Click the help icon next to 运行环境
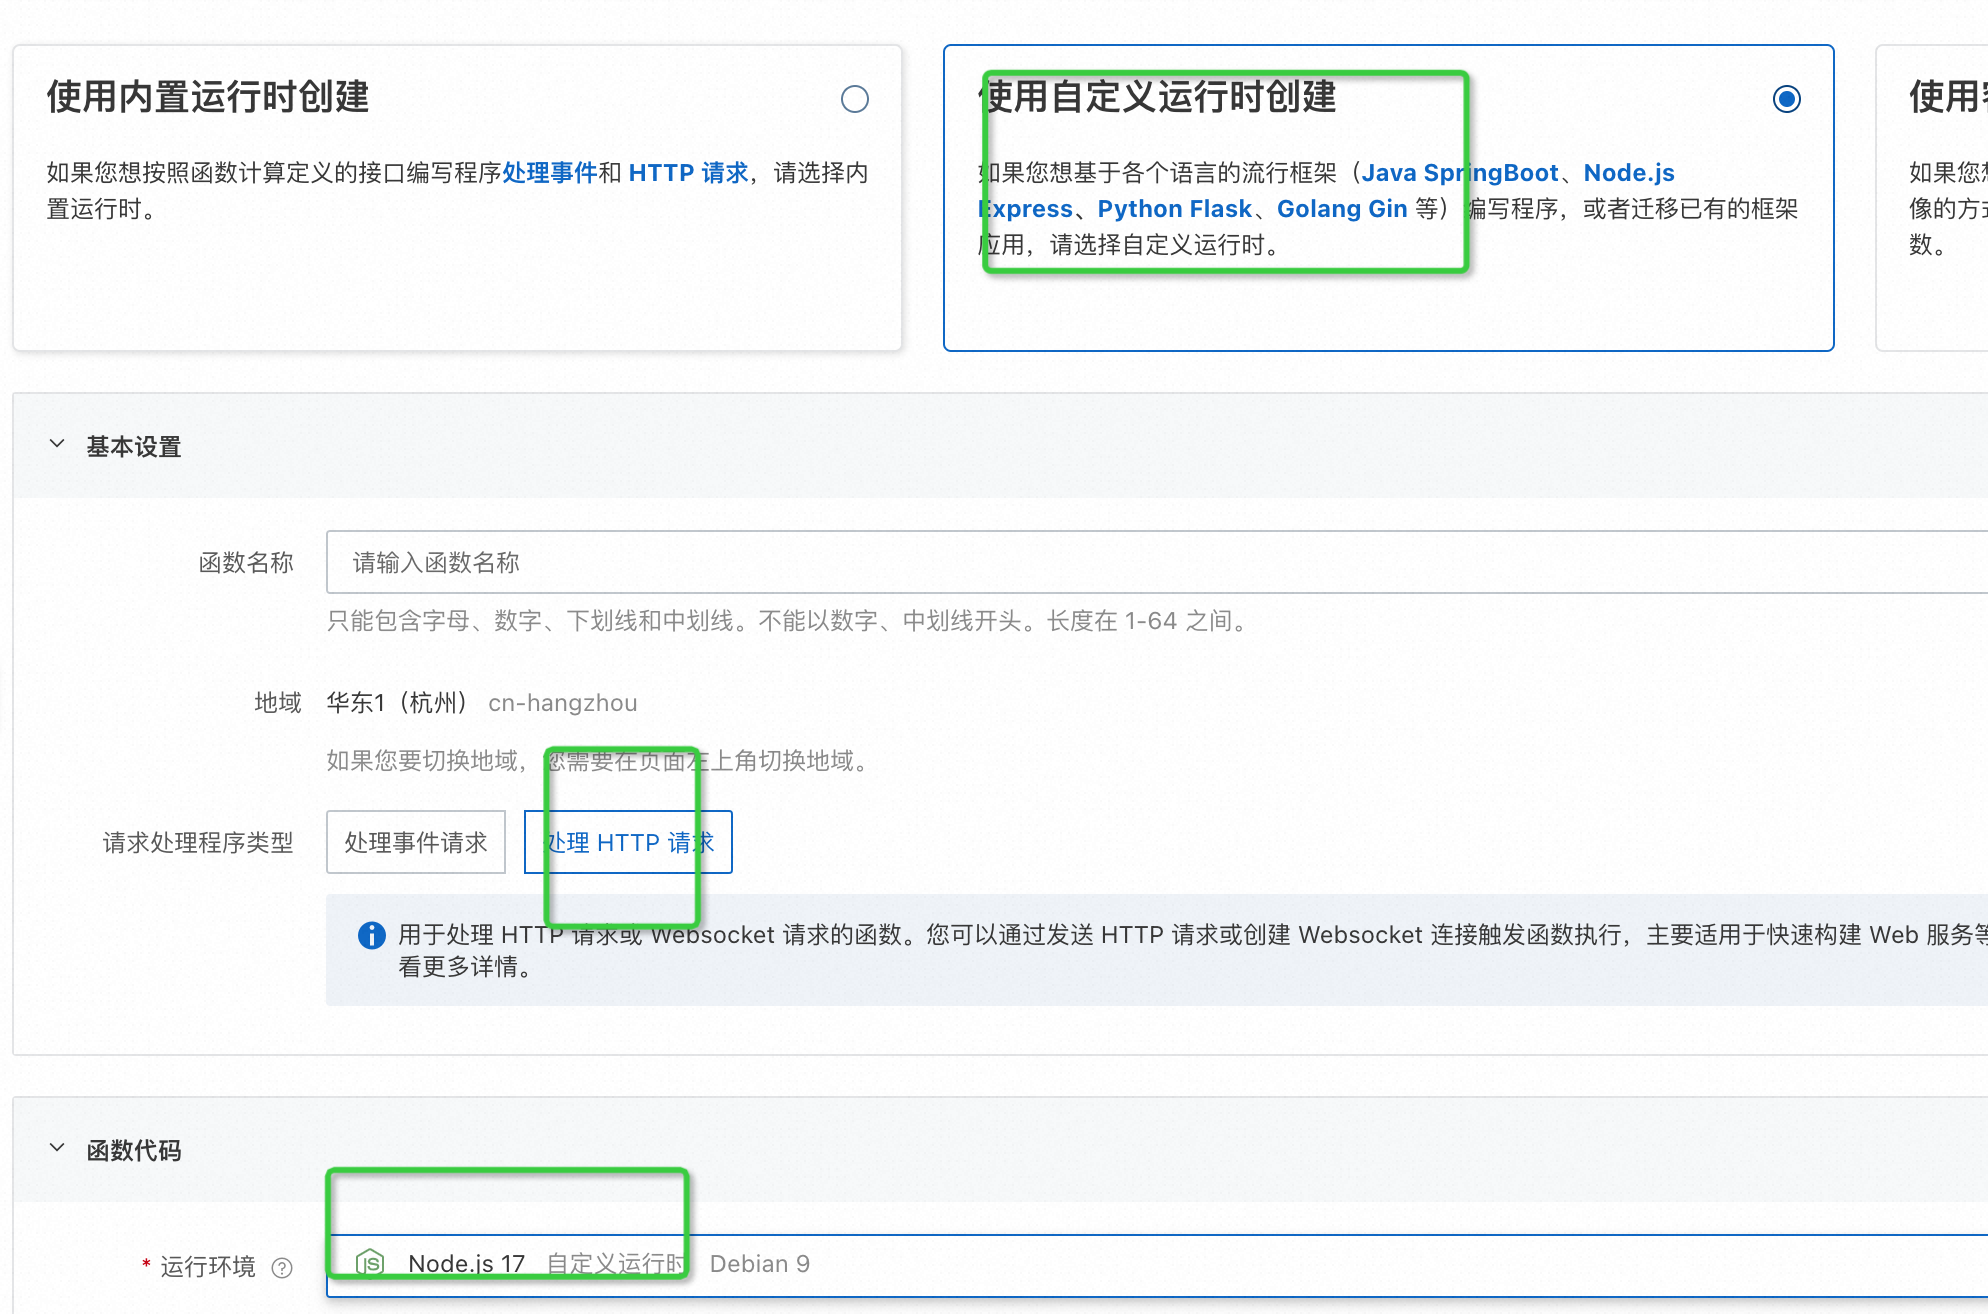Image resolution: width=1988 pixels, height=1314 pixels. tap(282, 1268)
